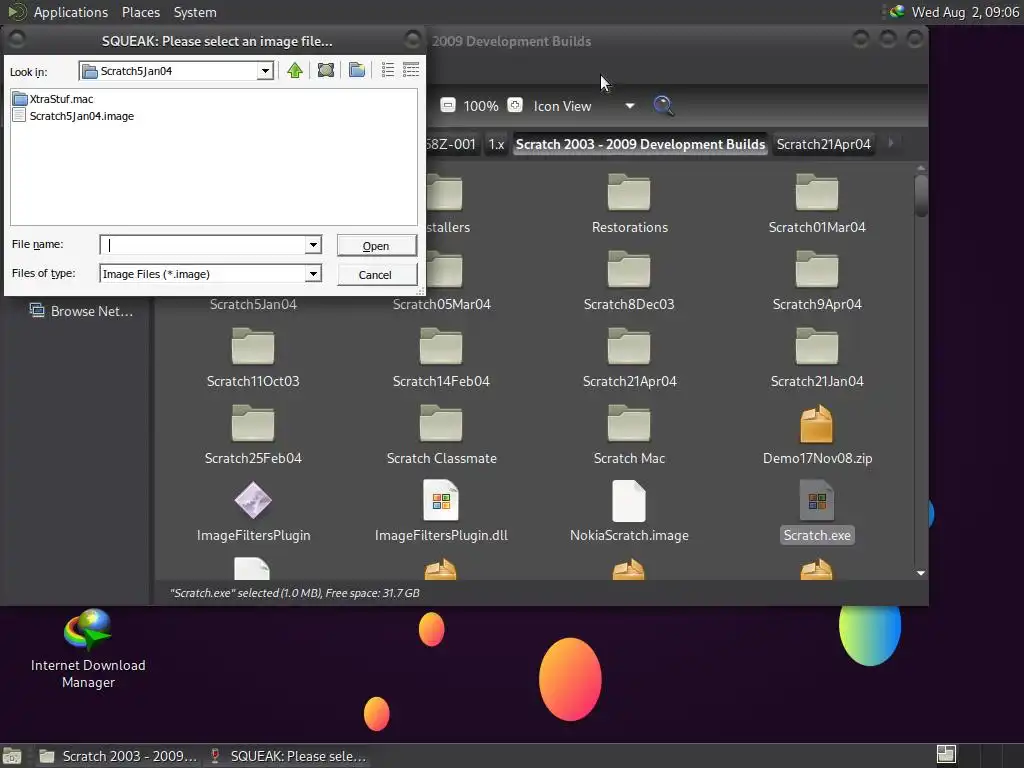Select the ImageFiltersPlugin.dll file
1024x768 pixels.
[x=441, y=511]
